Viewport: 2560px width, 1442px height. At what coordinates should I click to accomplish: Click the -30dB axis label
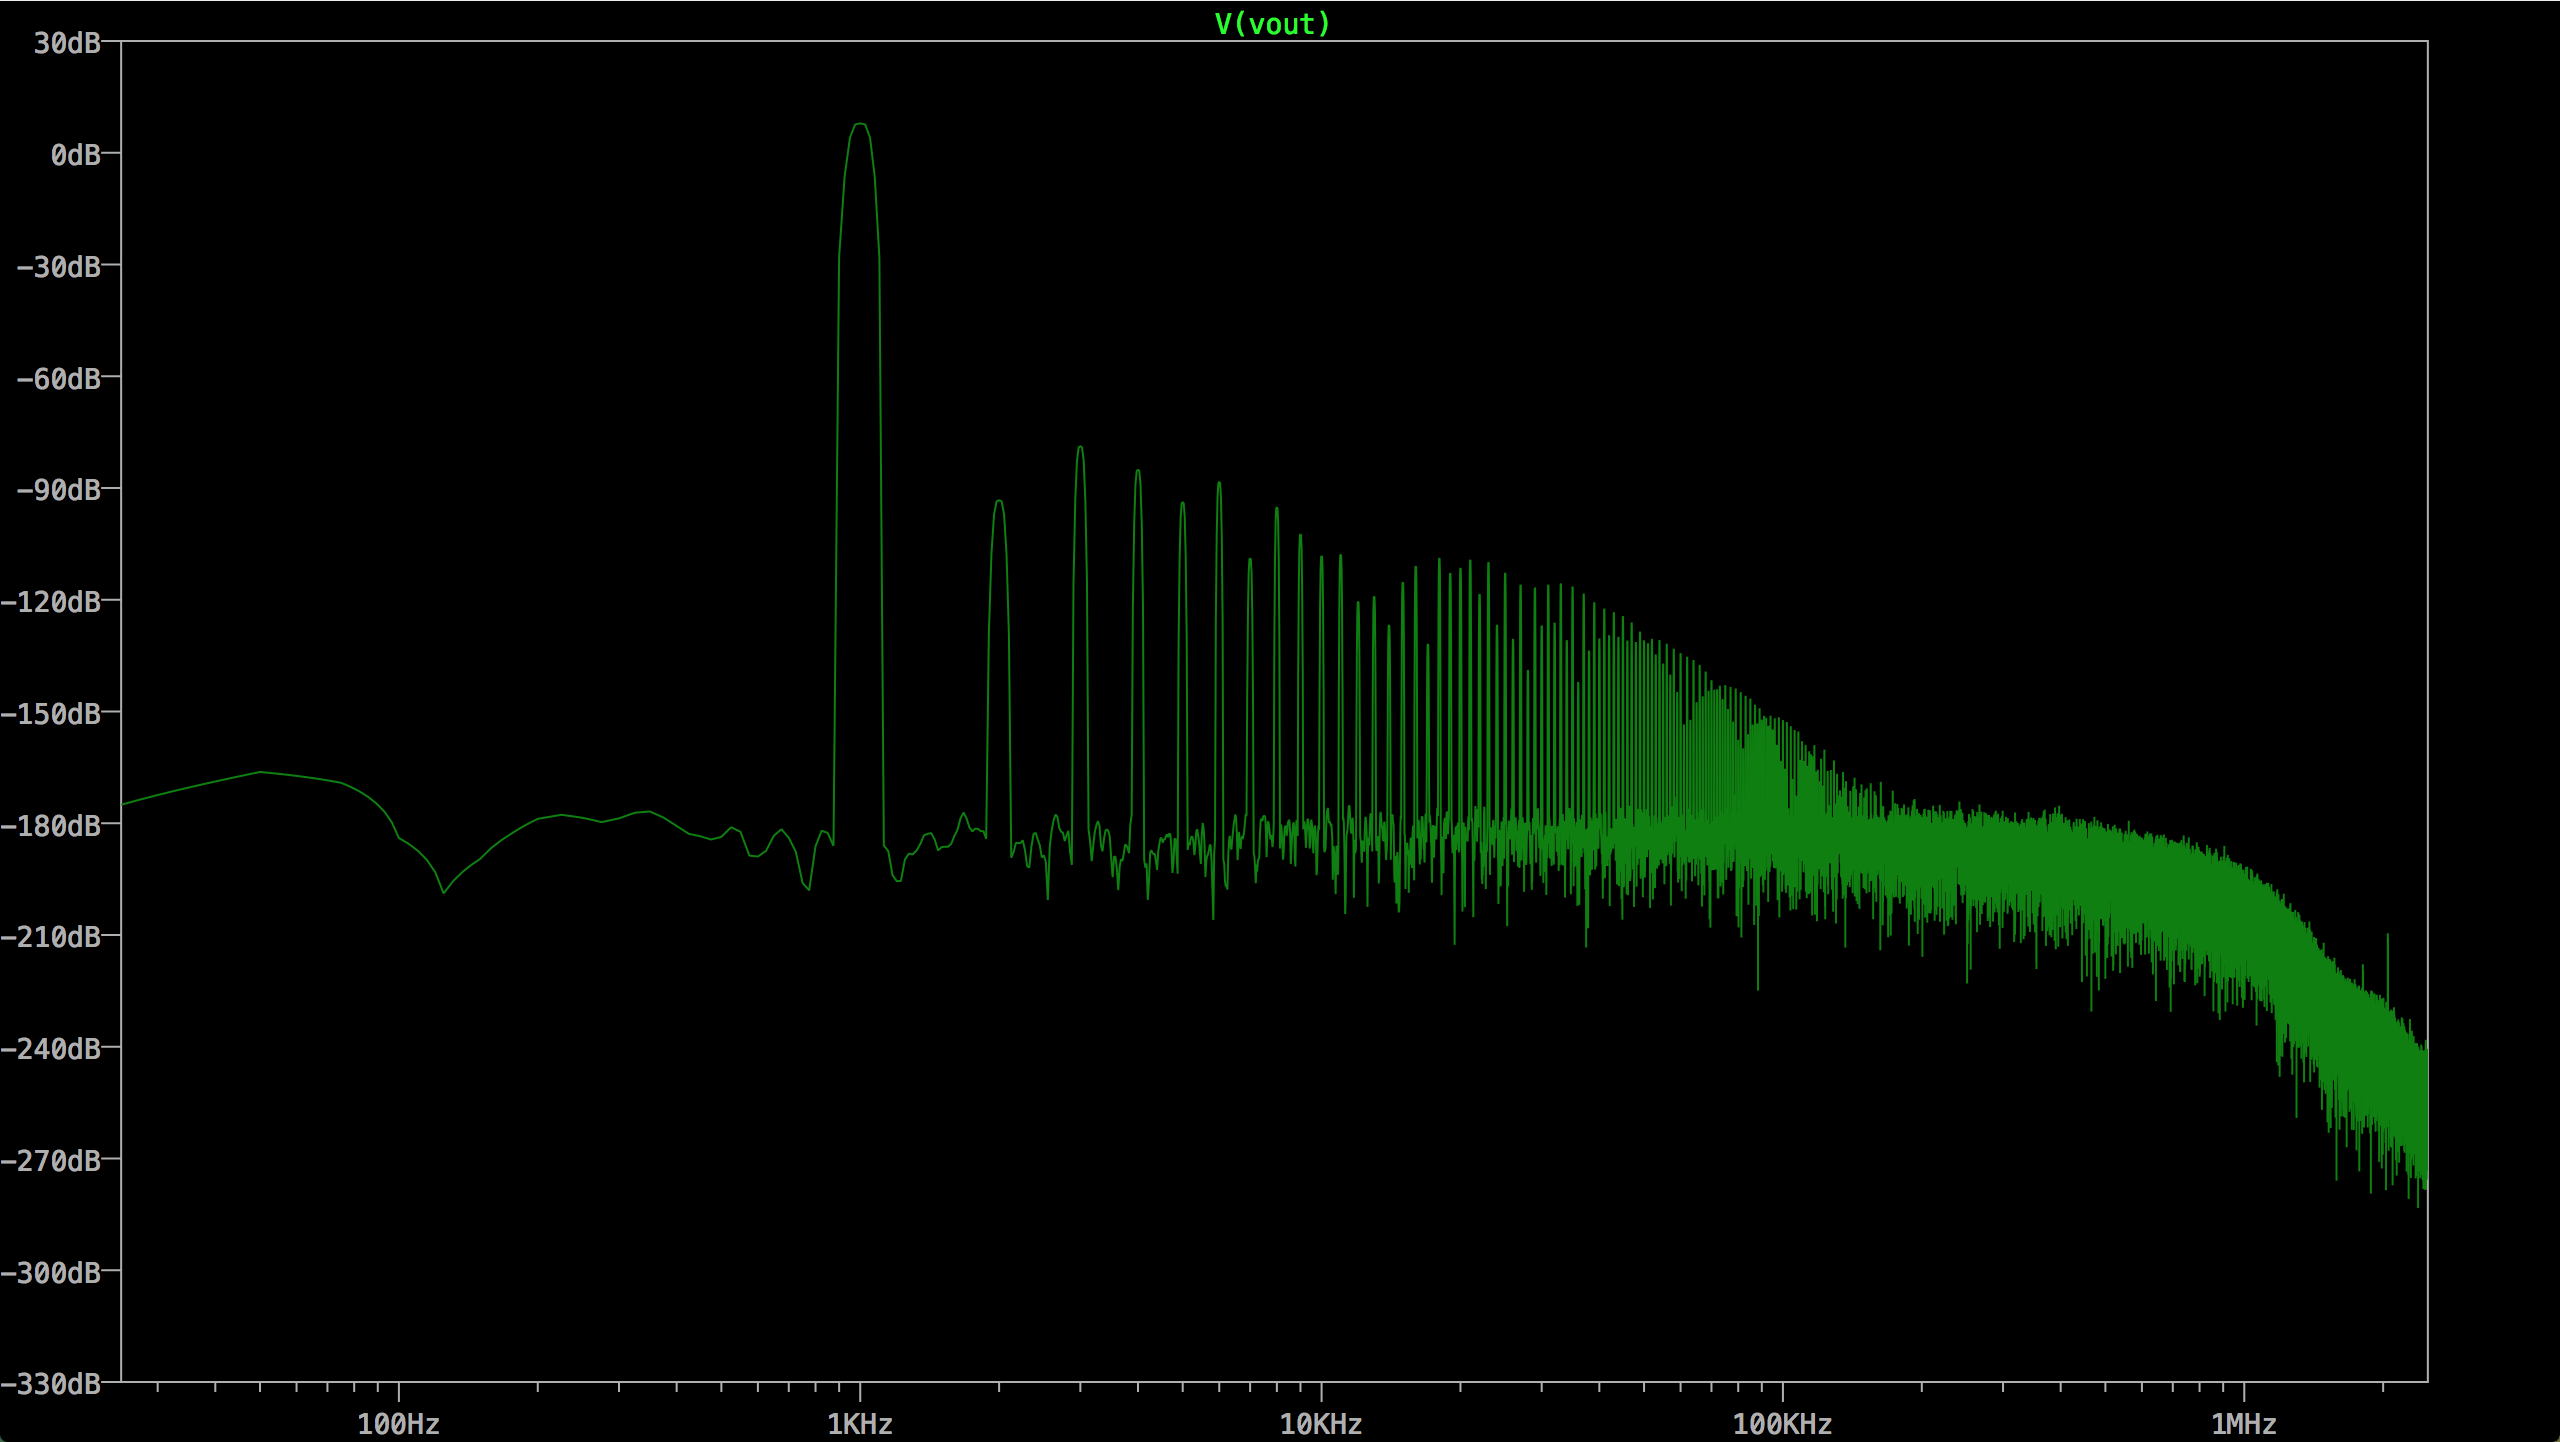click(58, 267)
